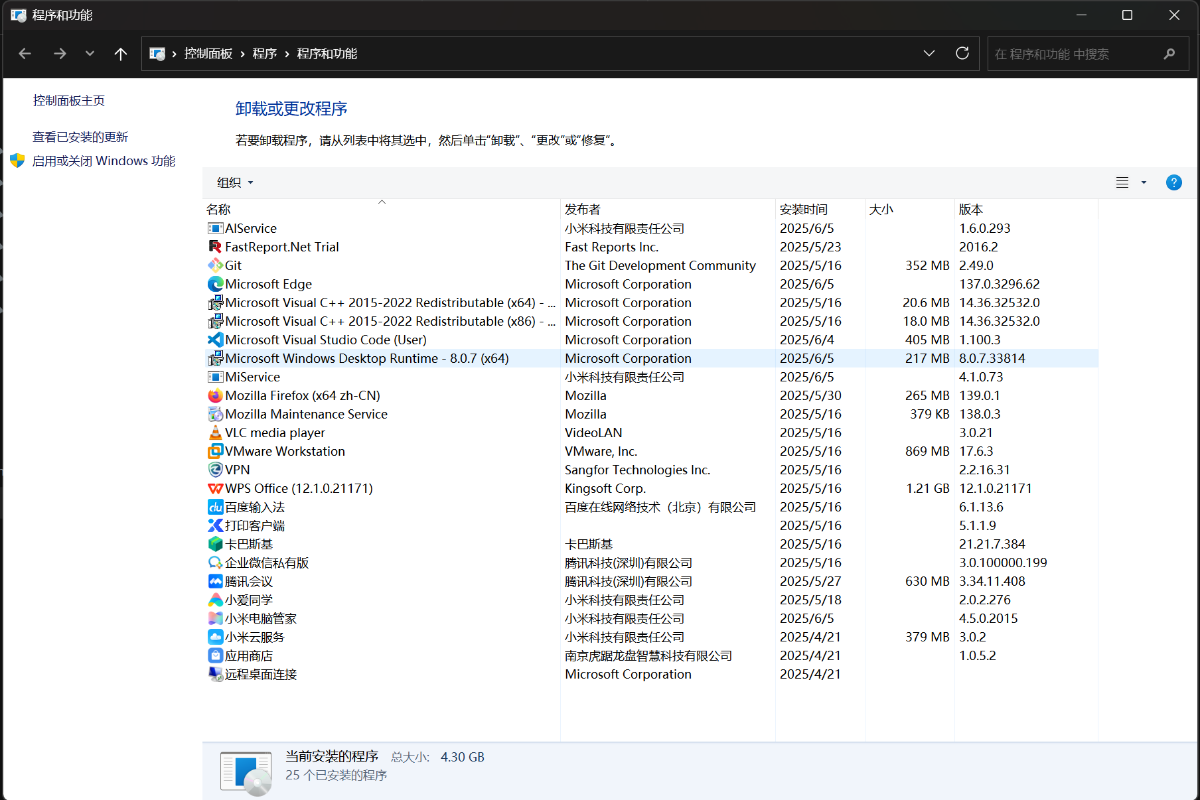1200x800 pixels.
Task: Click the 打印客户端 icon
Action: (x=215, y=525)
